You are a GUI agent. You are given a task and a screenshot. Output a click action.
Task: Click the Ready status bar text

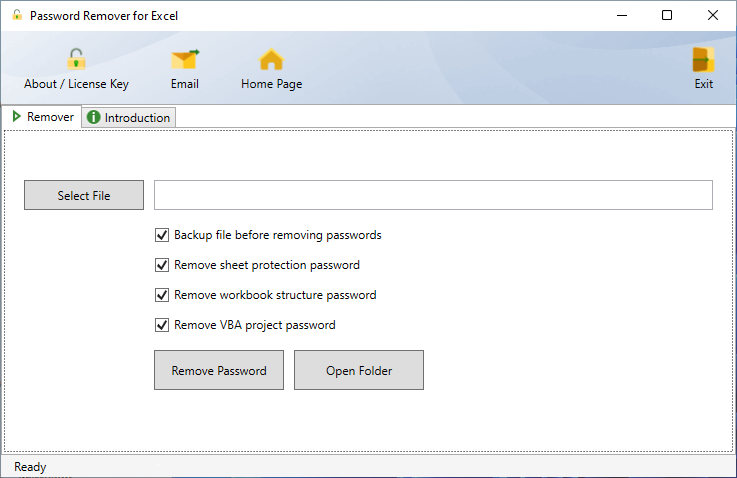coord(30,467)
